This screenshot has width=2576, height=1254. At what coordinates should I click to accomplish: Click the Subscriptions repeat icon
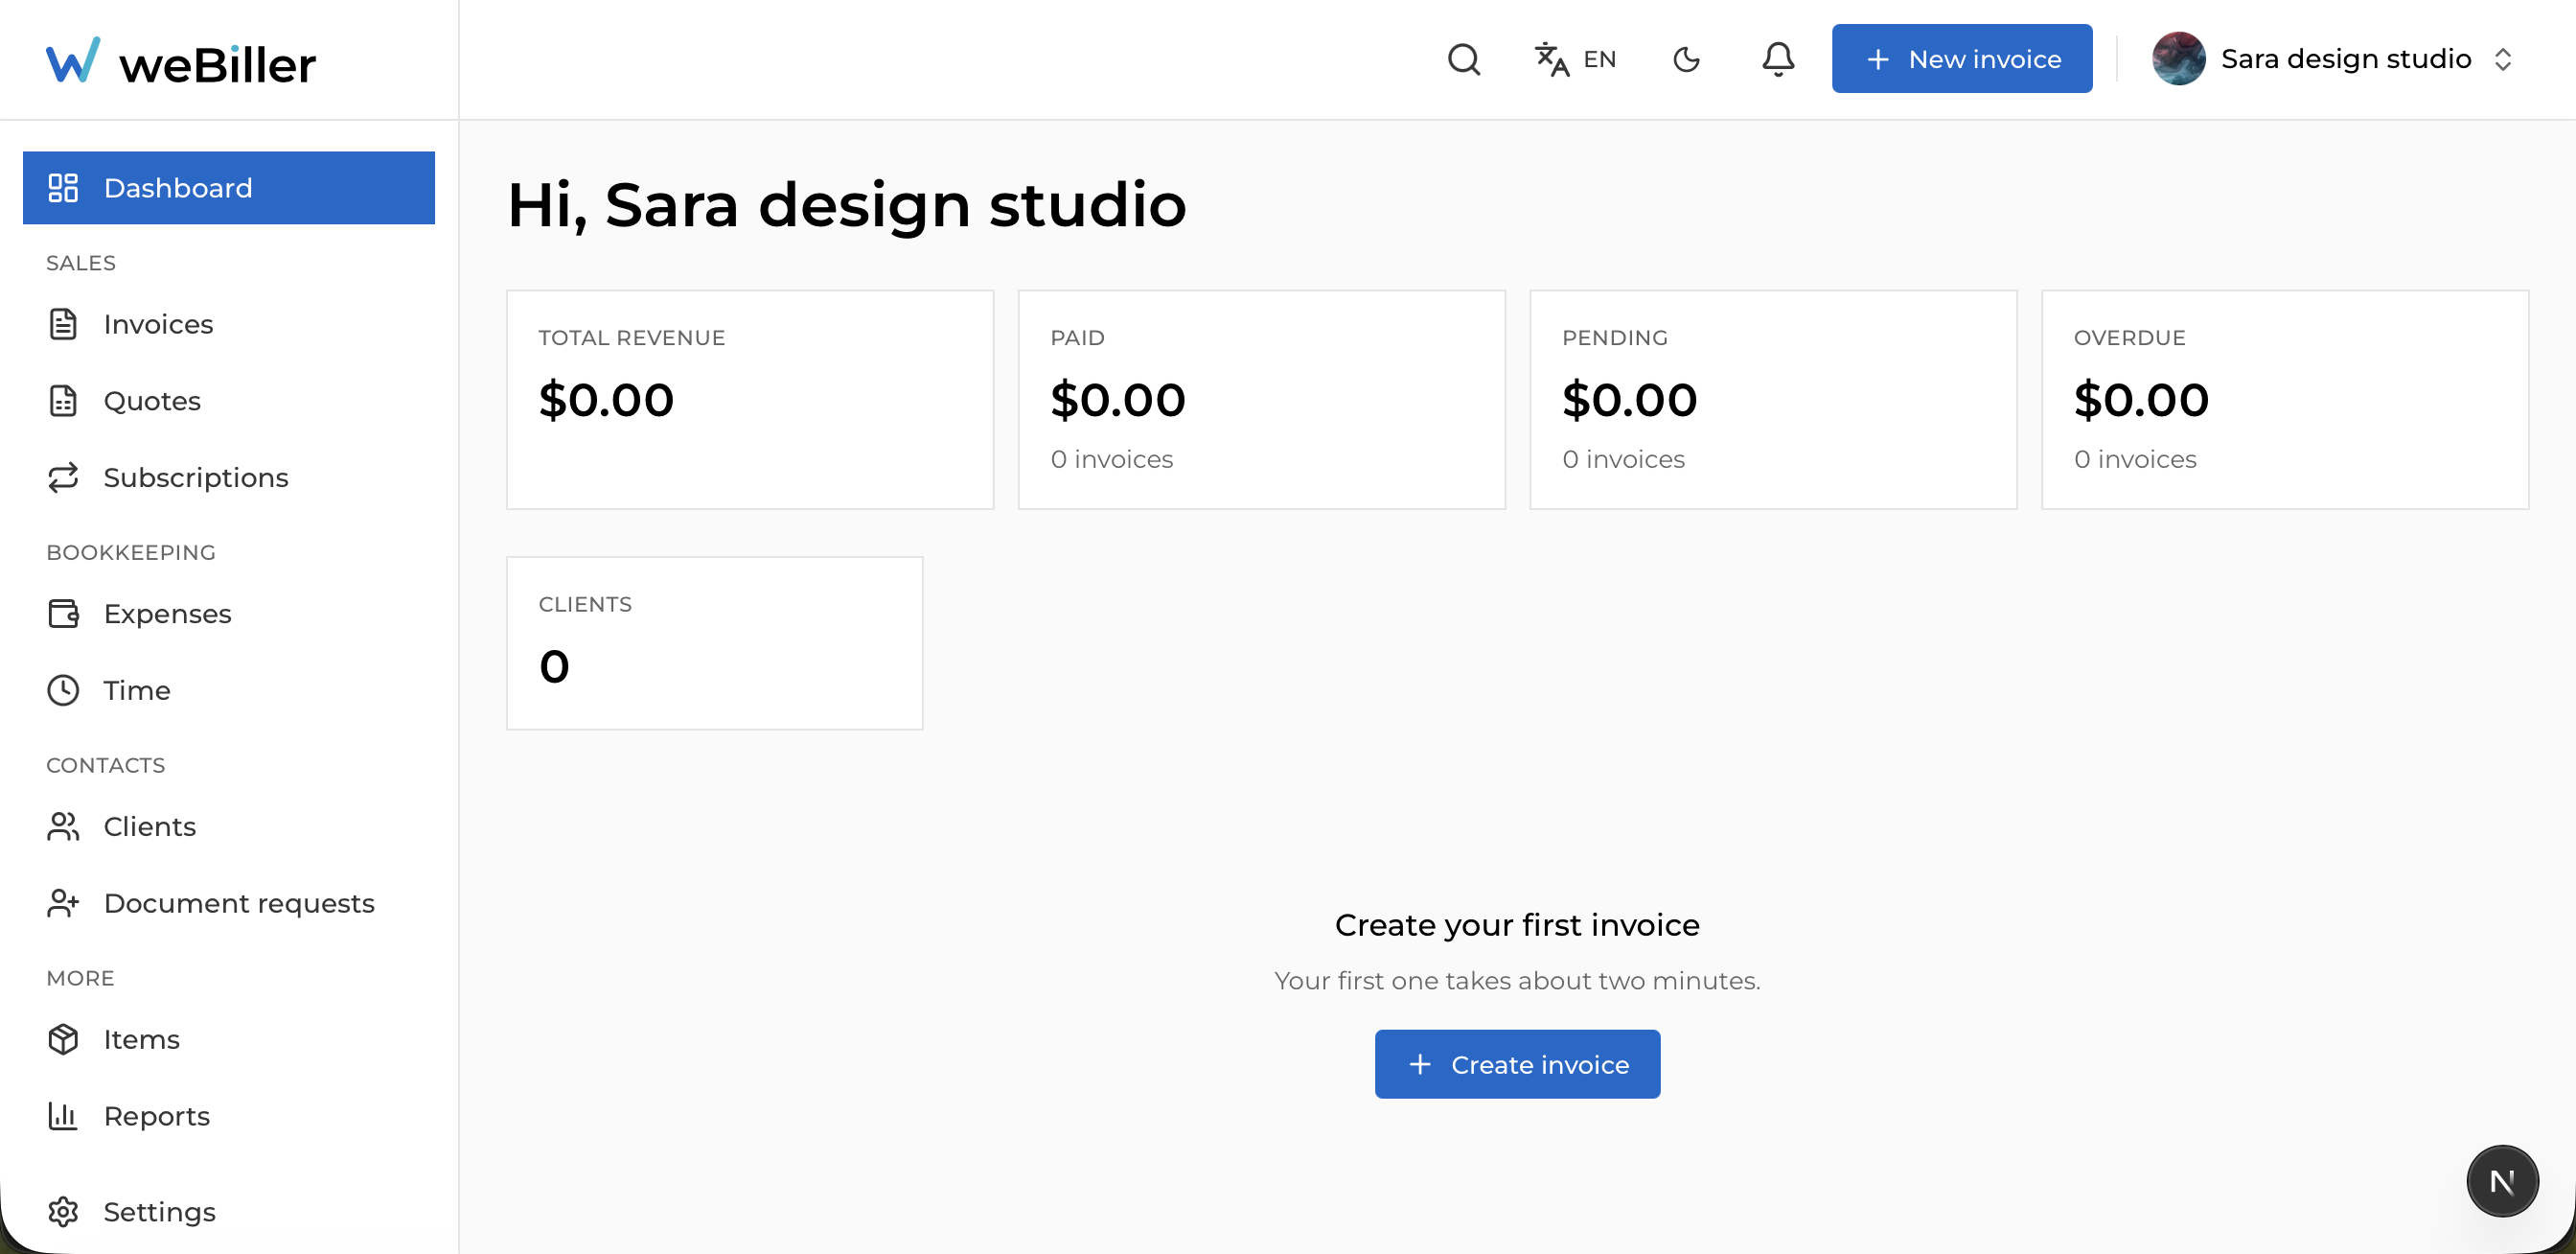(63, 478)
